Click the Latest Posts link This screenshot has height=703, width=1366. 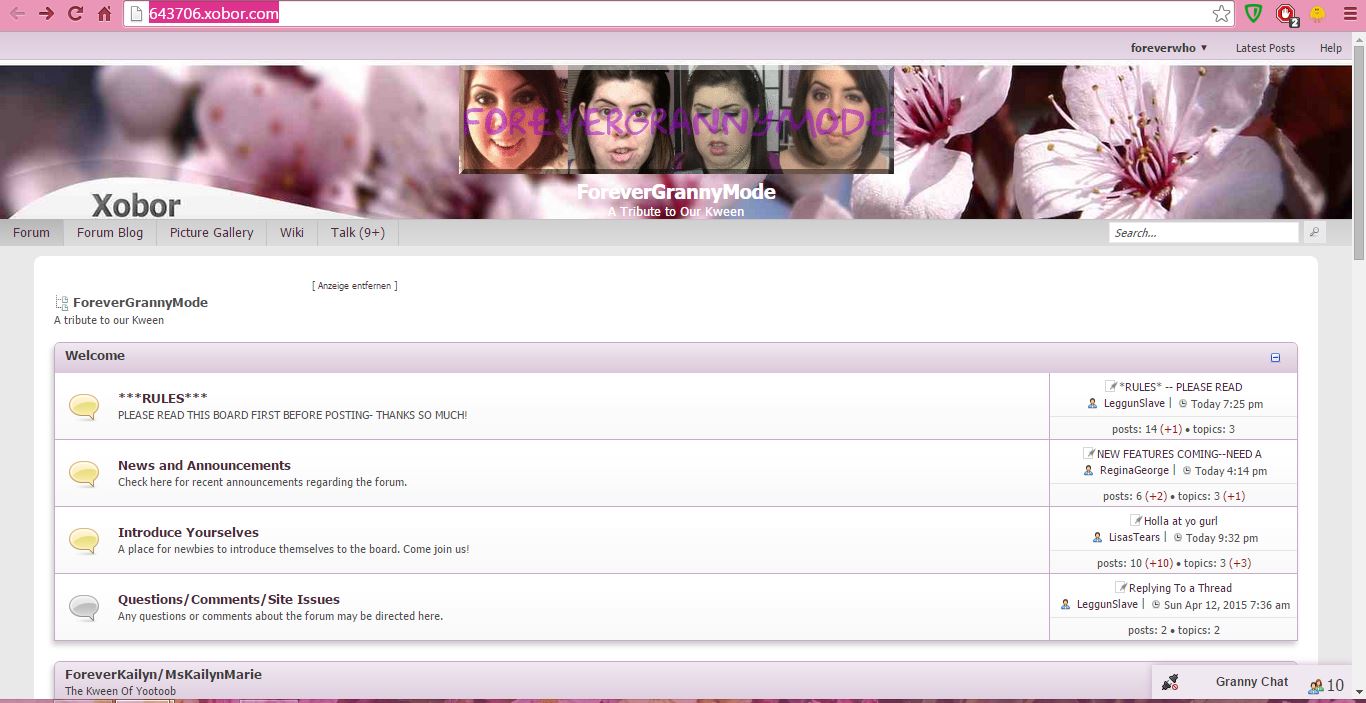tap(1264, 48)
